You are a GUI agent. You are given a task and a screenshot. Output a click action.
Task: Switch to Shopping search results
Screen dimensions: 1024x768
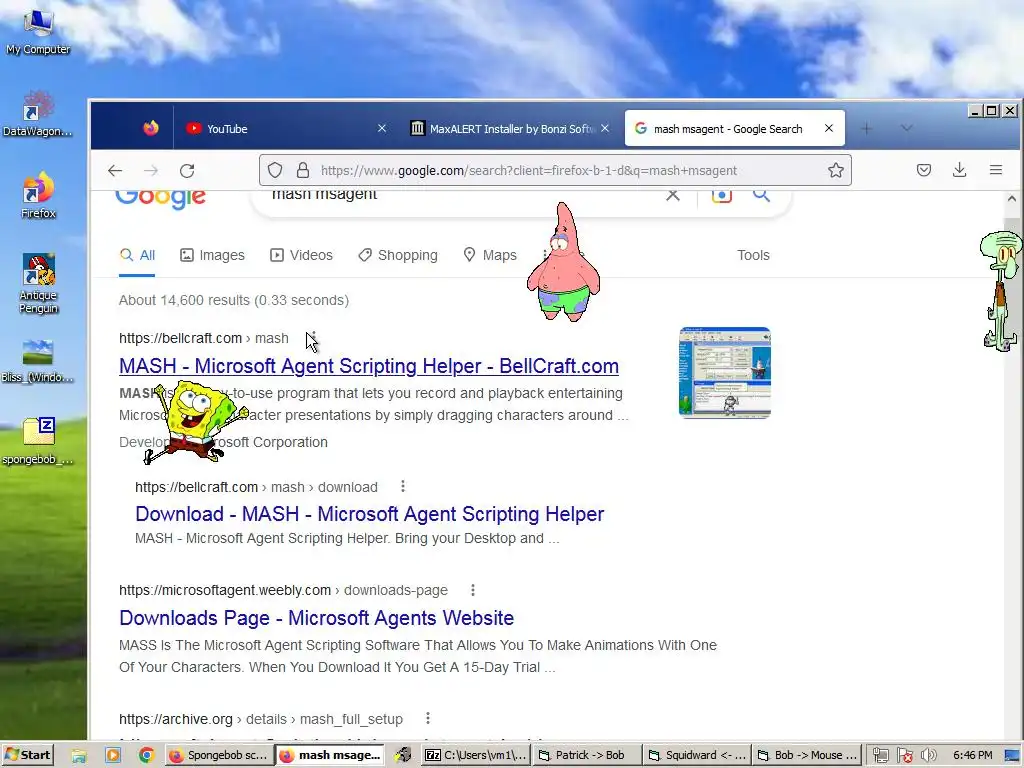[x=398, y=255]
